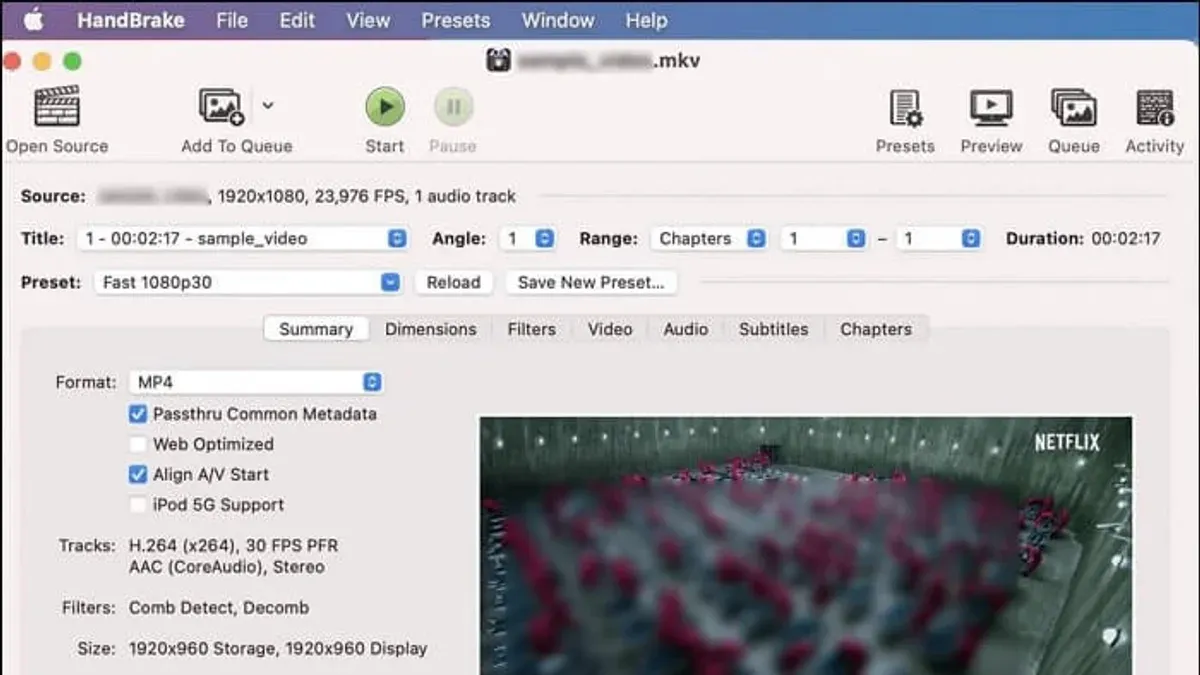This screenshot has width=1200, height=675.
Task: Open the Help menu
Action: (646, 20)
